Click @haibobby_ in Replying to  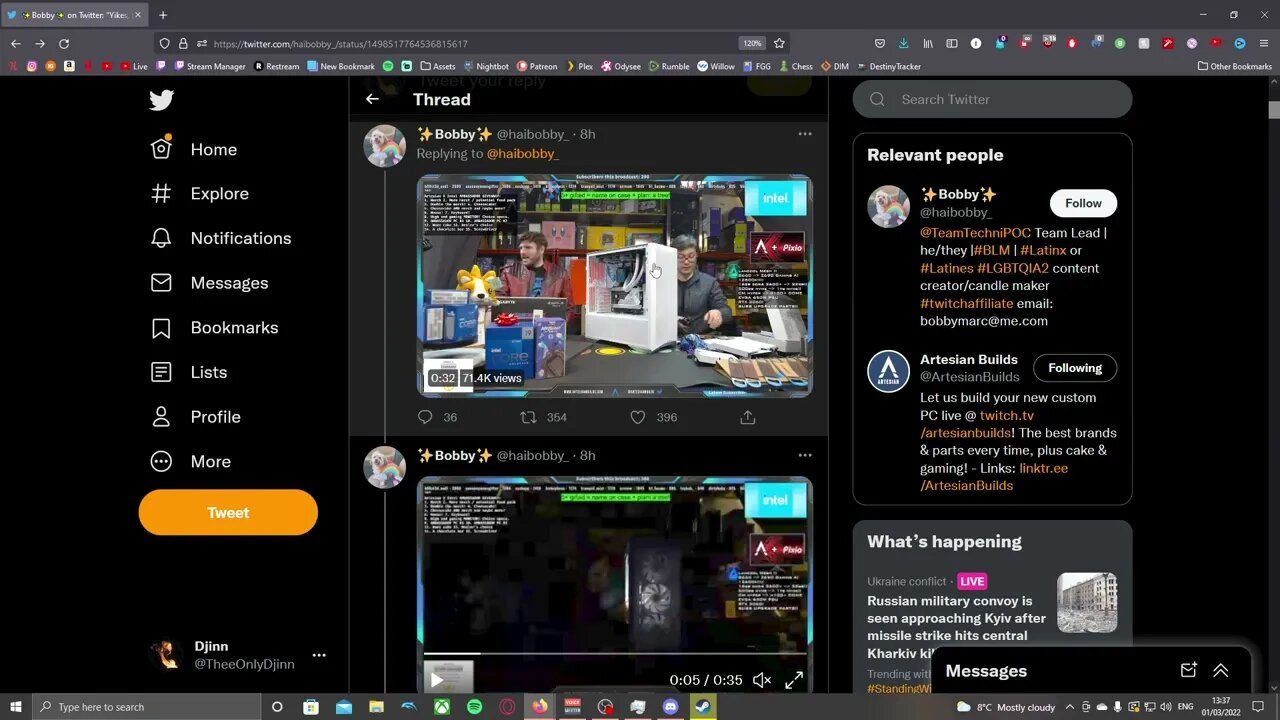[x=522, y=153]
